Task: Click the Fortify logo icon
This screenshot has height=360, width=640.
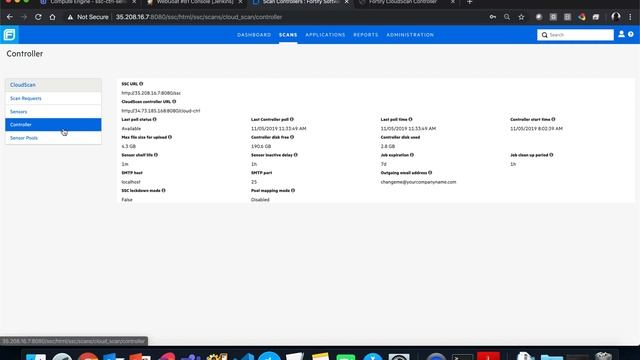Action: pyautogui.click(x=9, y=35)
